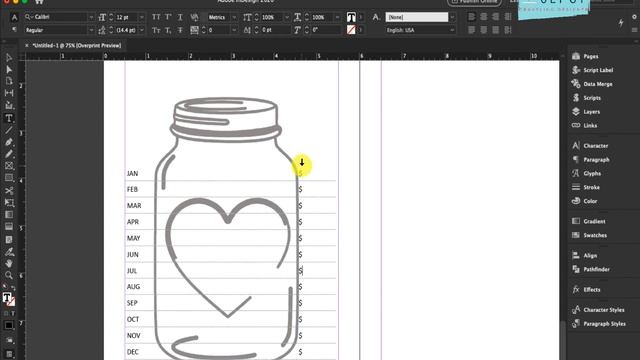640x360 pixels.
Task: Click the Superscript icon
Action: tap(168, 17)
